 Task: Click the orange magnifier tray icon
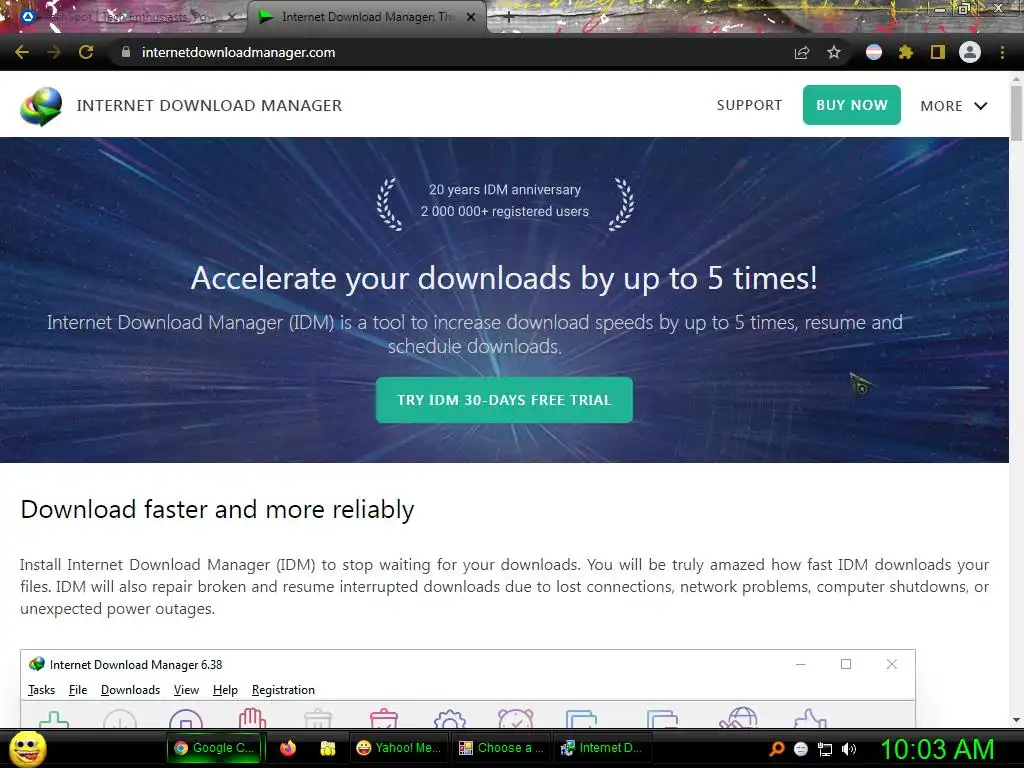[x=776, y=748]
